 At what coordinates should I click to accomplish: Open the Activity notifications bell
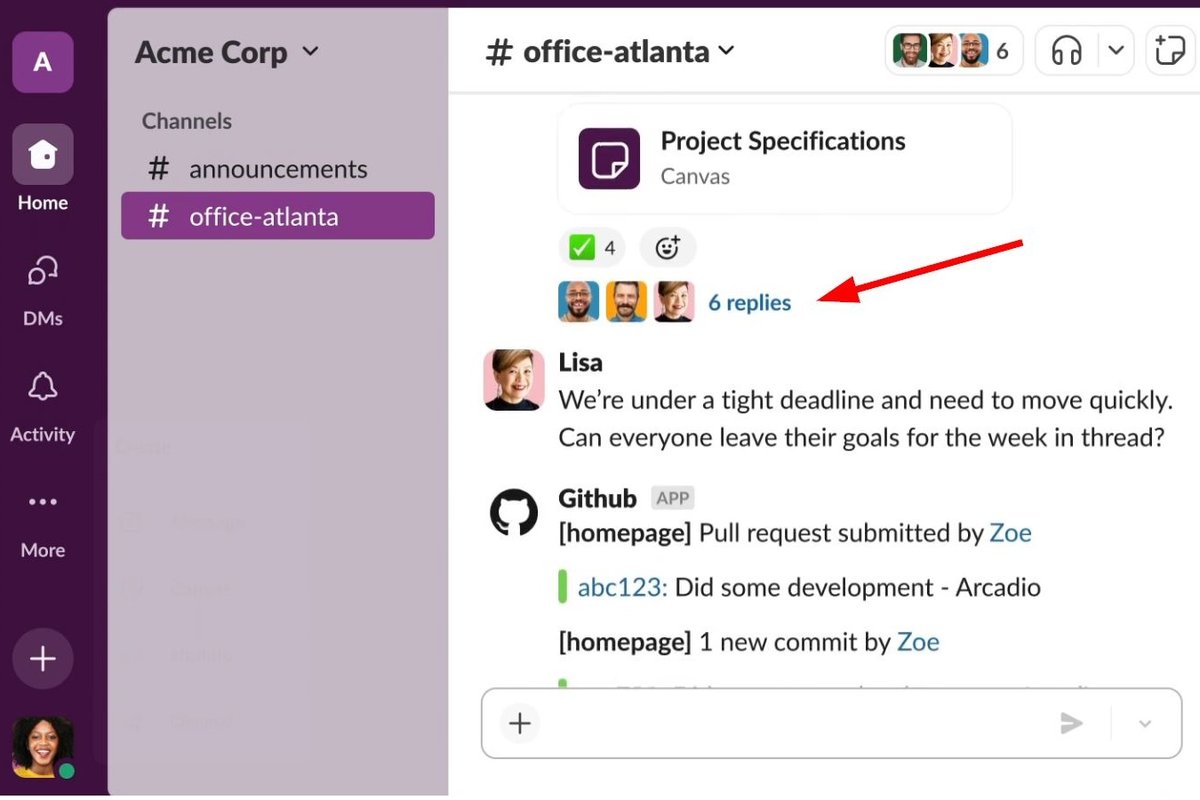coord(42,387)
